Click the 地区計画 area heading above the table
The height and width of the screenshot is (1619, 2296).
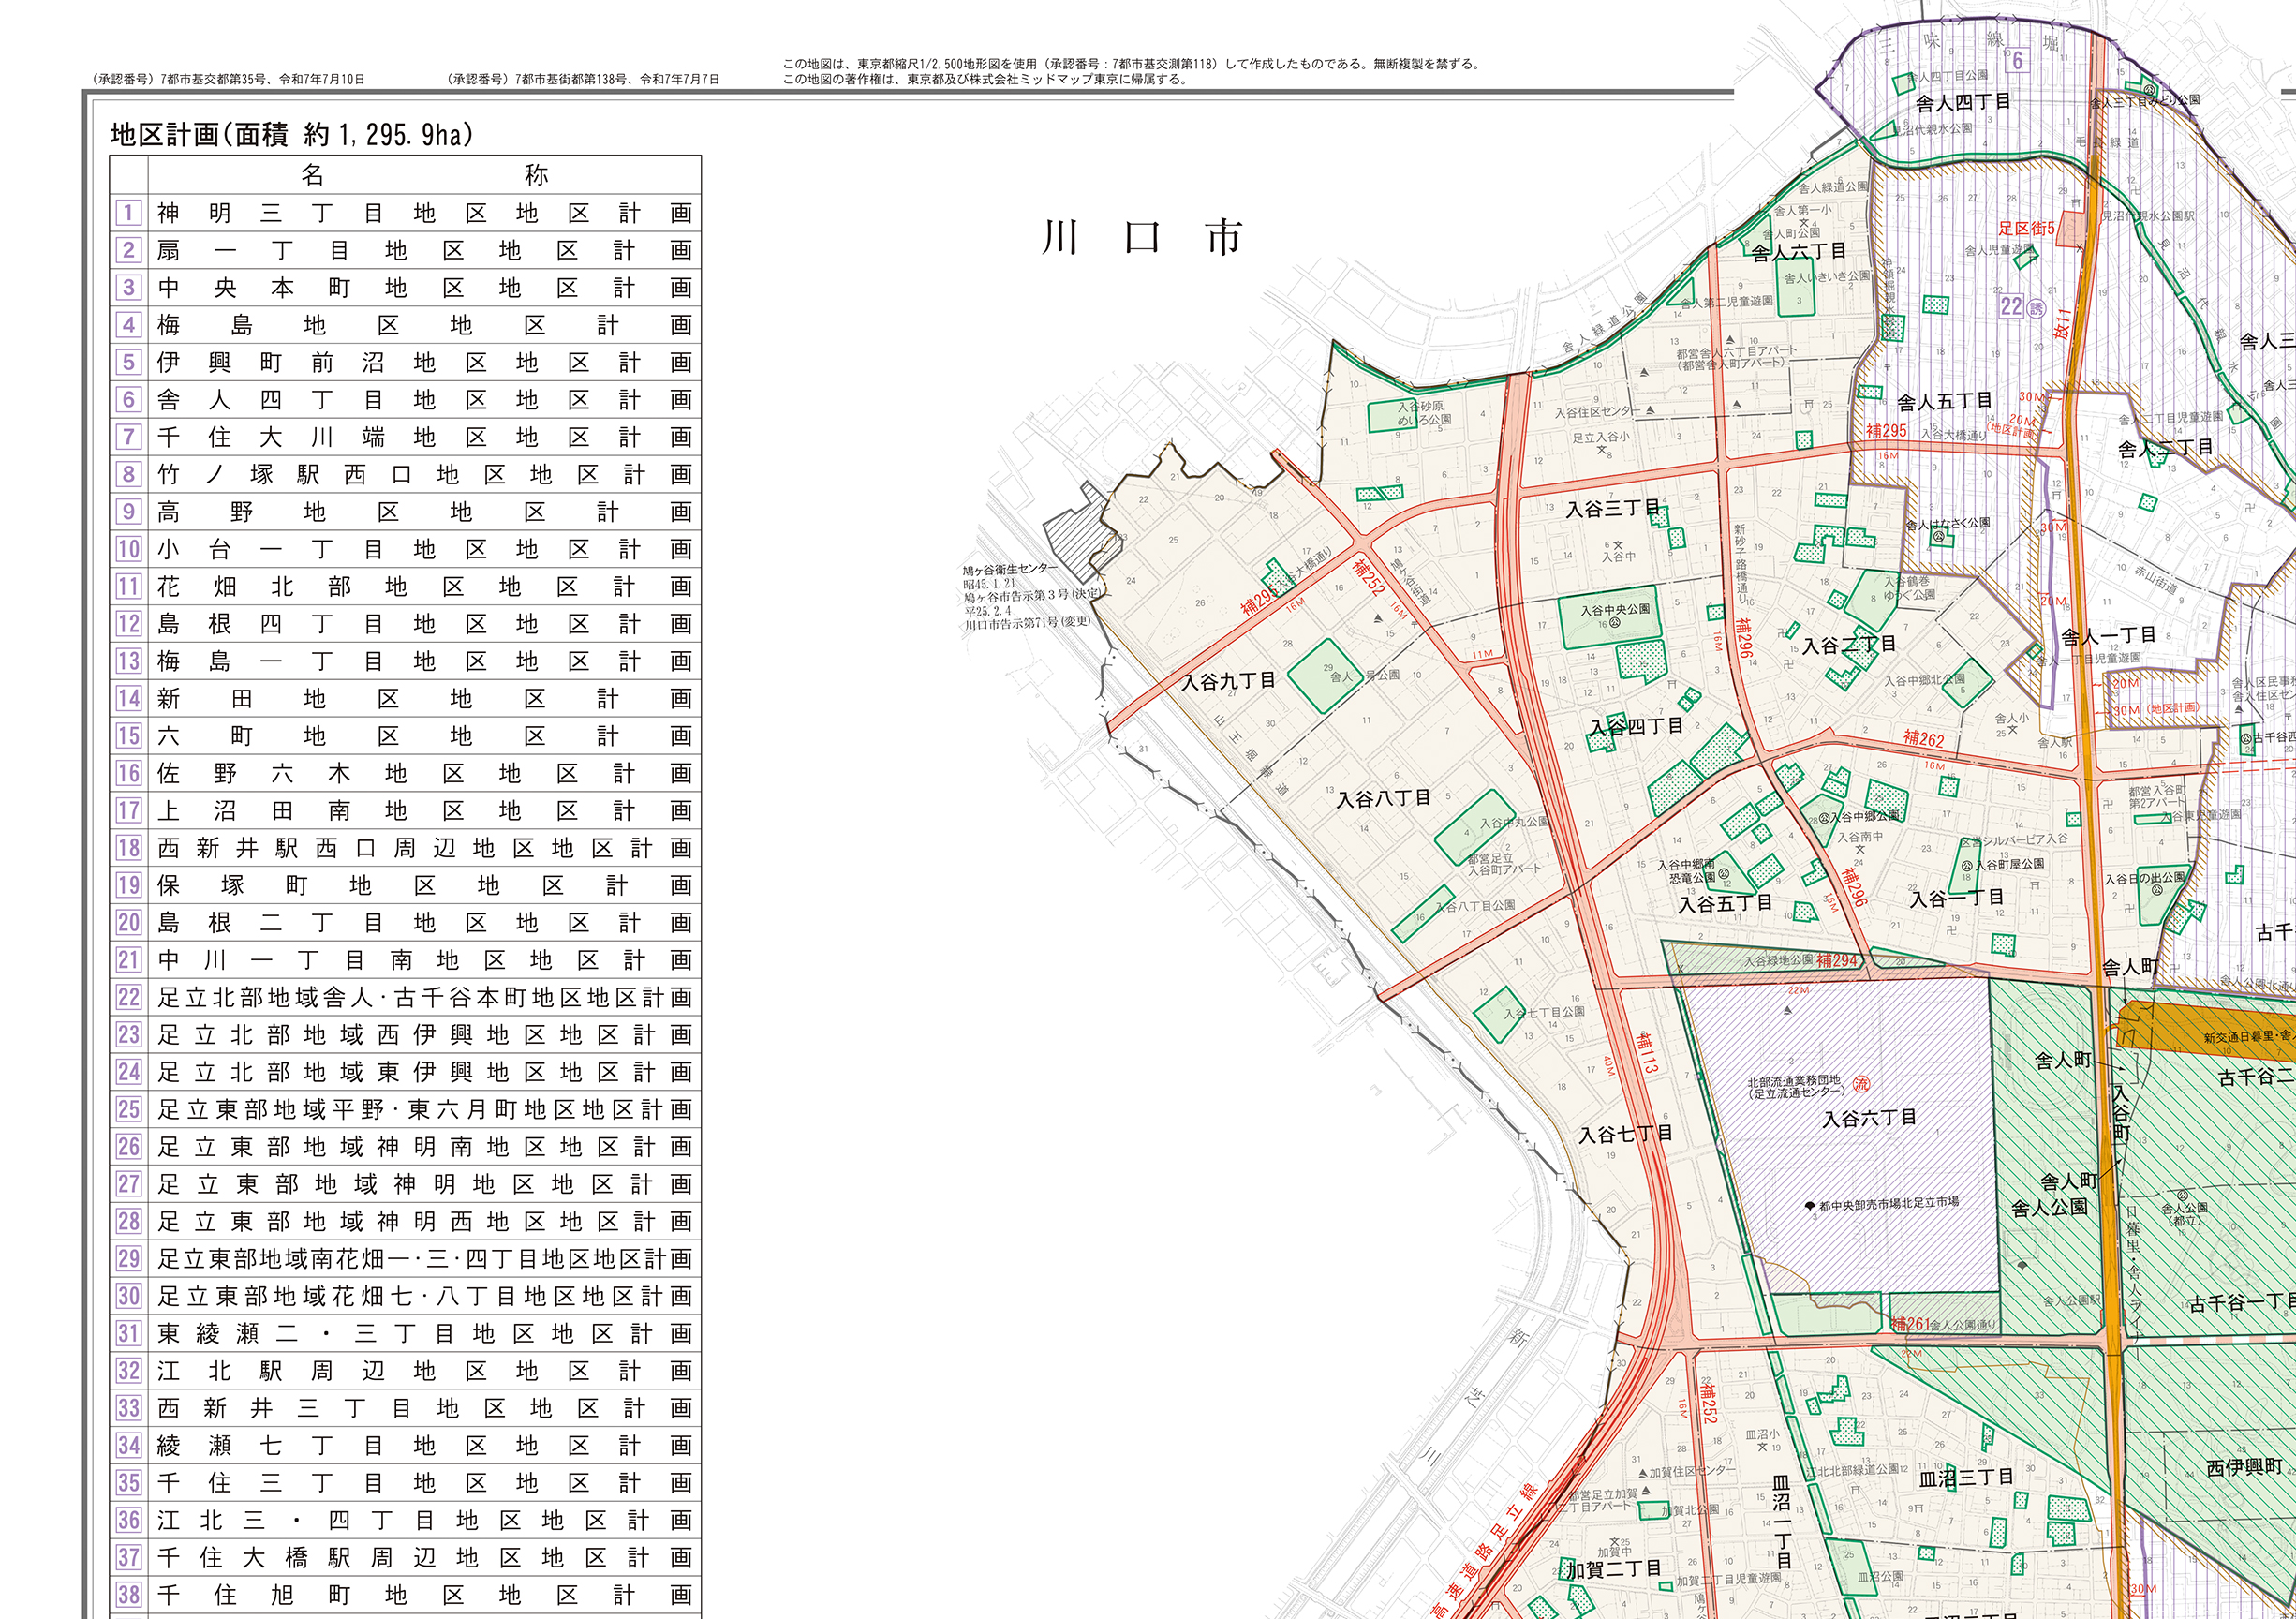click(291, 135)
